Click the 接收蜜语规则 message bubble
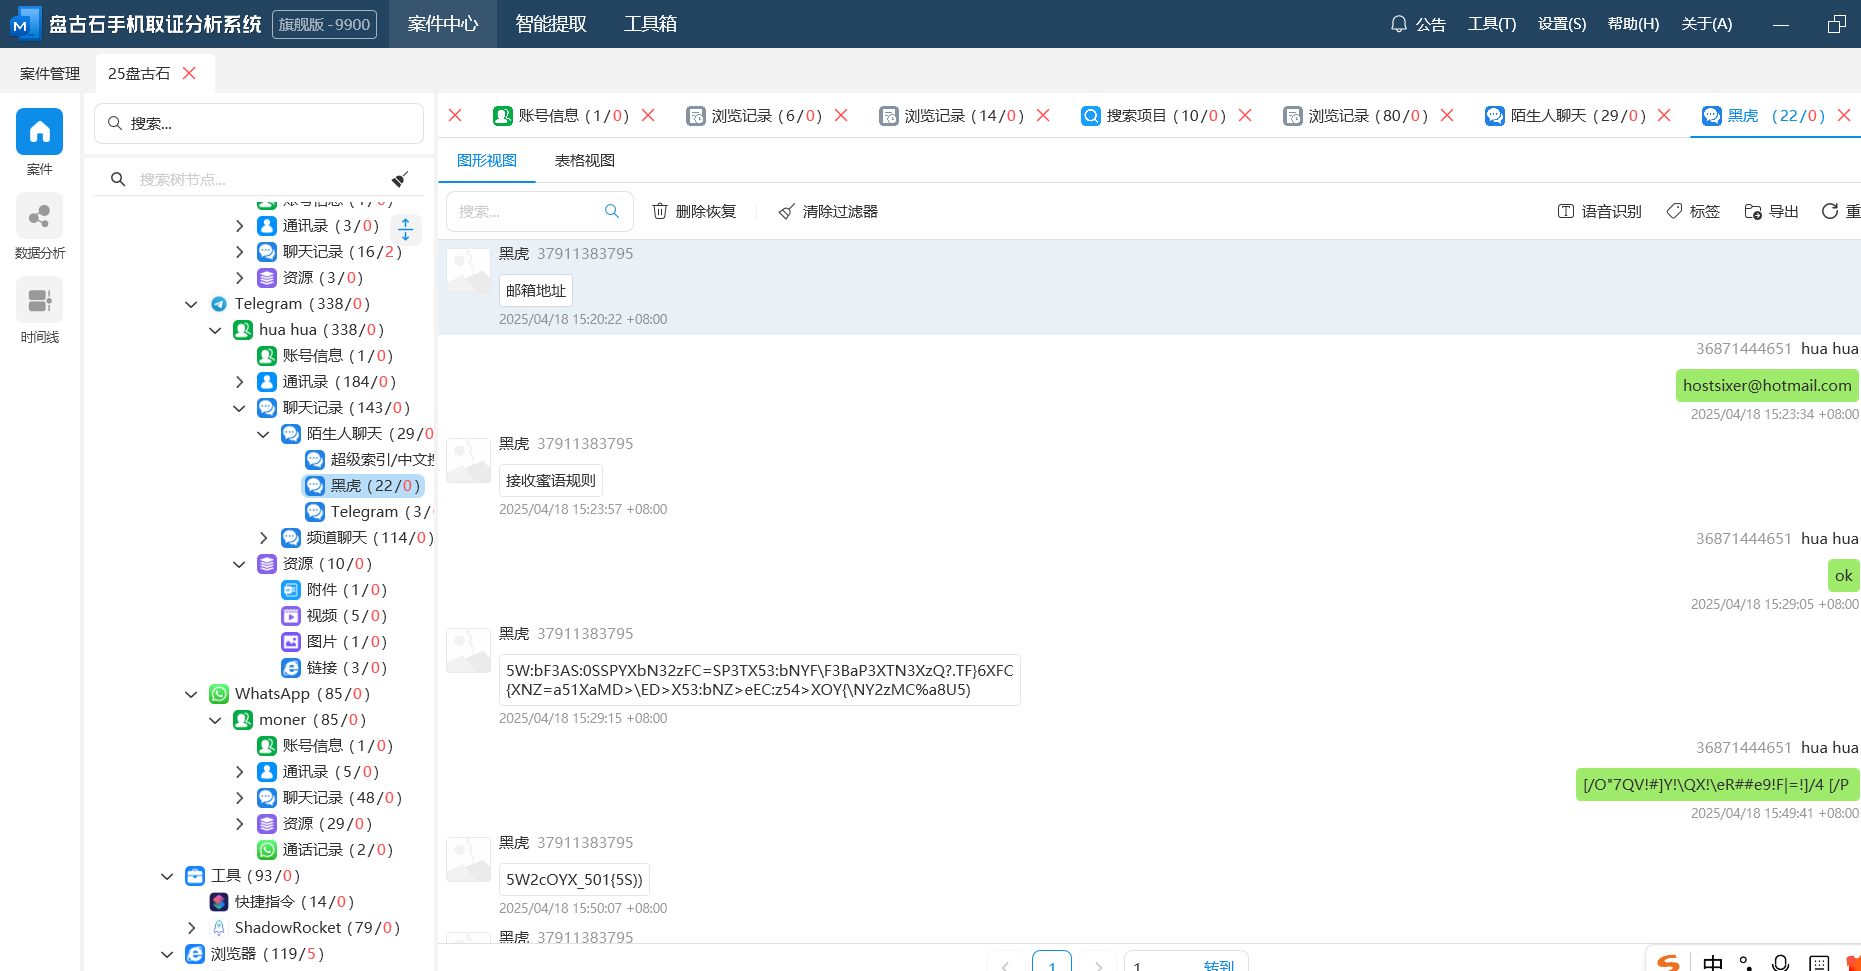Image resolution: width=1861 pixels, height=971 pixels. [x=551, y=481]
